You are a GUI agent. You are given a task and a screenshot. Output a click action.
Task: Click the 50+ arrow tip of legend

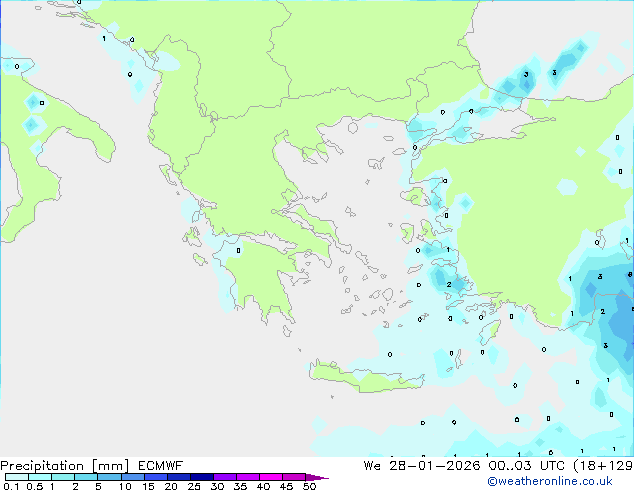click(x=317, y=477)
